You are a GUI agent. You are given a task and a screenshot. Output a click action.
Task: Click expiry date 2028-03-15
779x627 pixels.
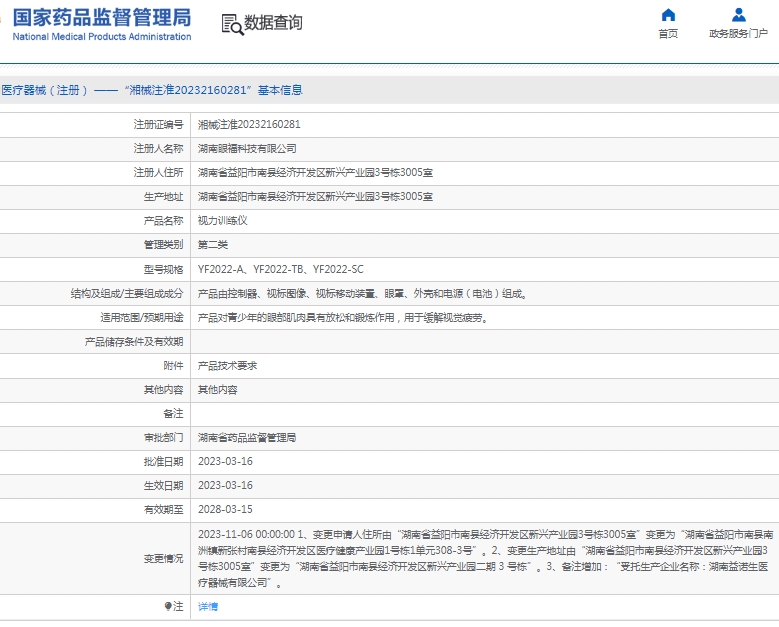click(225, 510)
